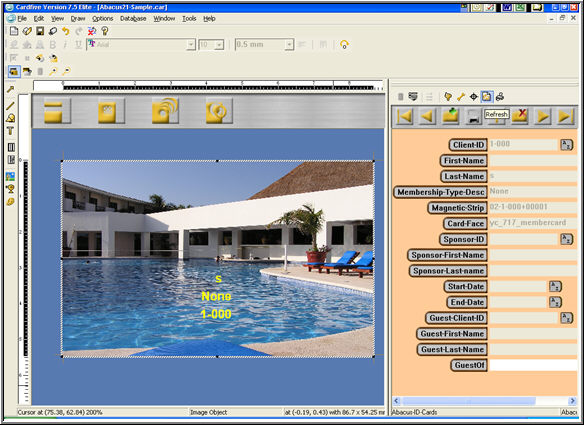Go to the first database record
The width and height of the screenshot is (584, 425).
[x=404, y=116]
